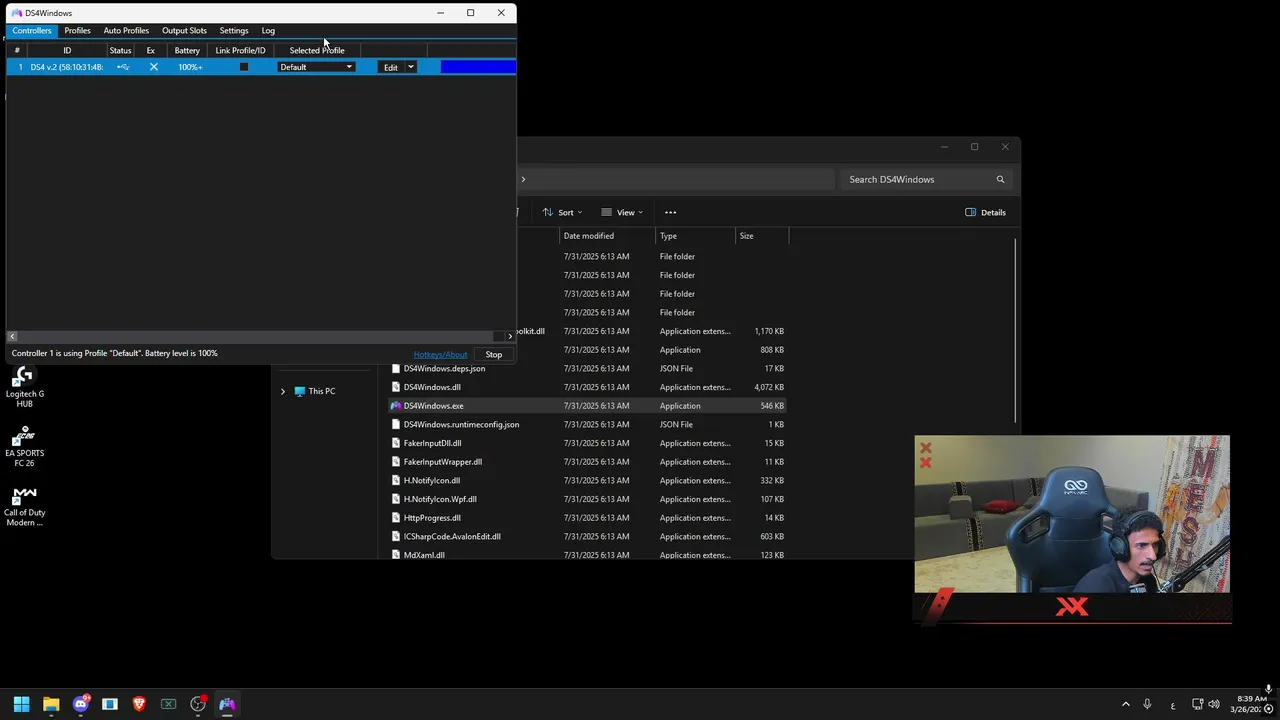The width and height of the screenshot is (1280, 720).
Task: Switch to the Log tab
Action: tap(268, 30)
